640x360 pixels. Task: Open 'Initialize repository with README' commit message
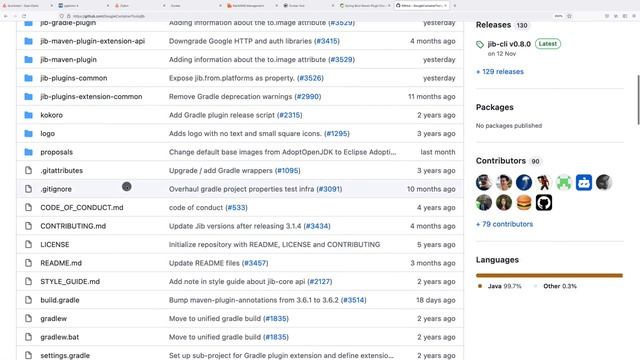[x=274, y=244]
